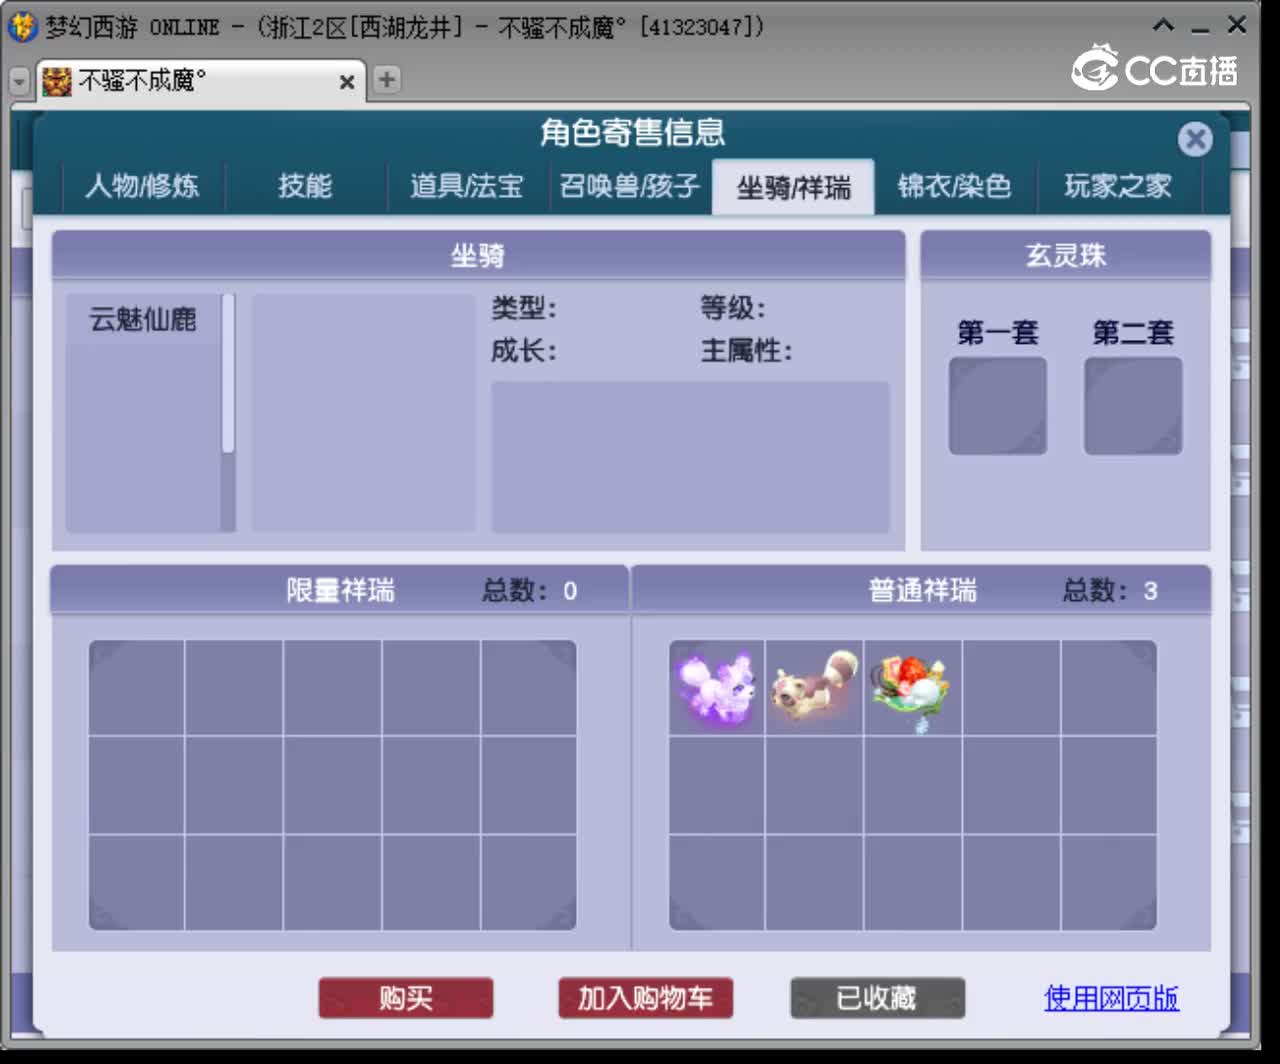Screen dimensions: 1280x1064
Task: Click the 第一套 玄灵珠 slot
Action: point(998,406)
